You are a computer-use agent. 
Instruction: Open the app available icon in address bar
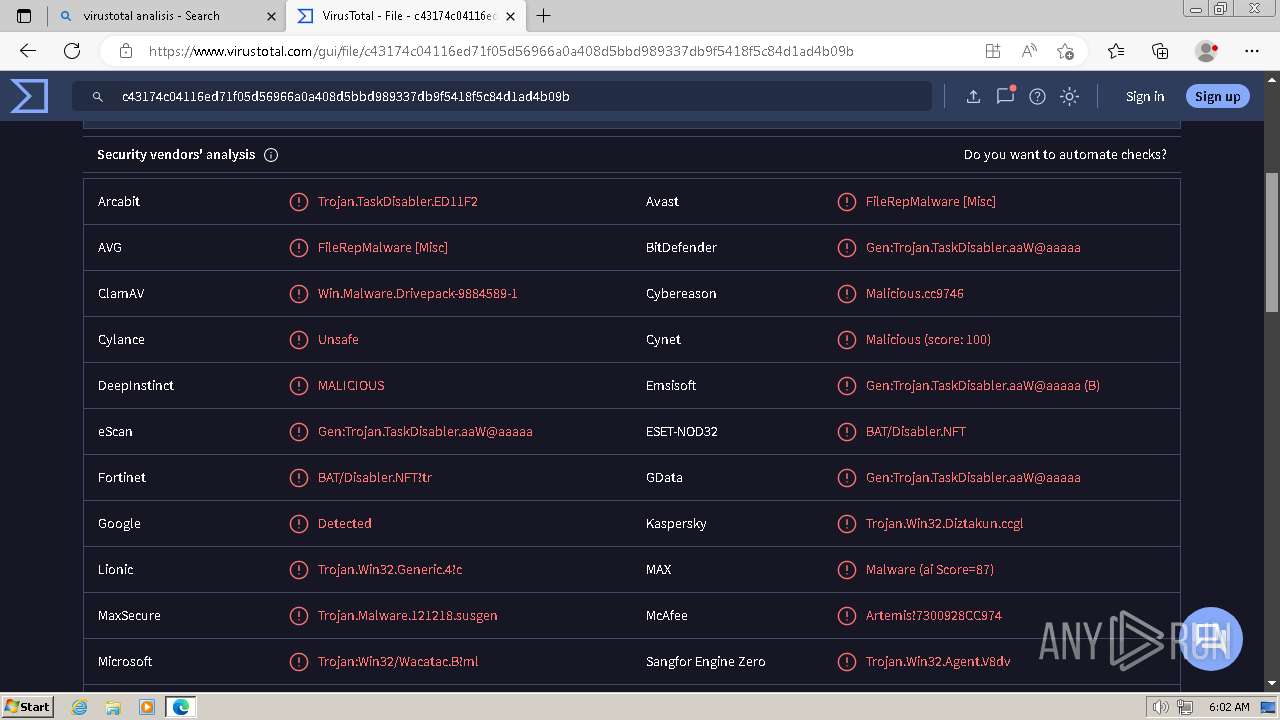(x=992, y=51)
